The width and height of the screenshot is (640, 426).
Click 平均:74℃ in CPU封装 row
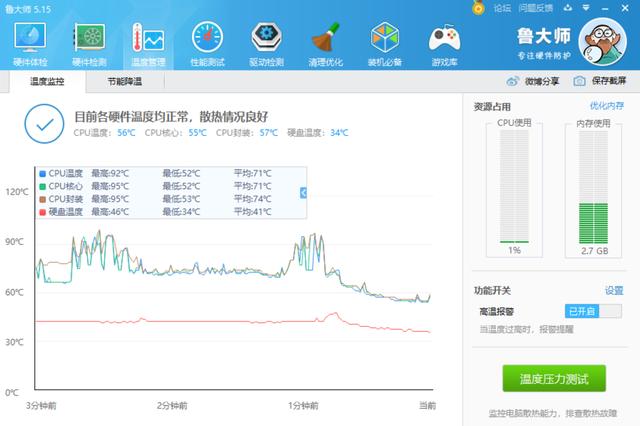pos(252,200)
